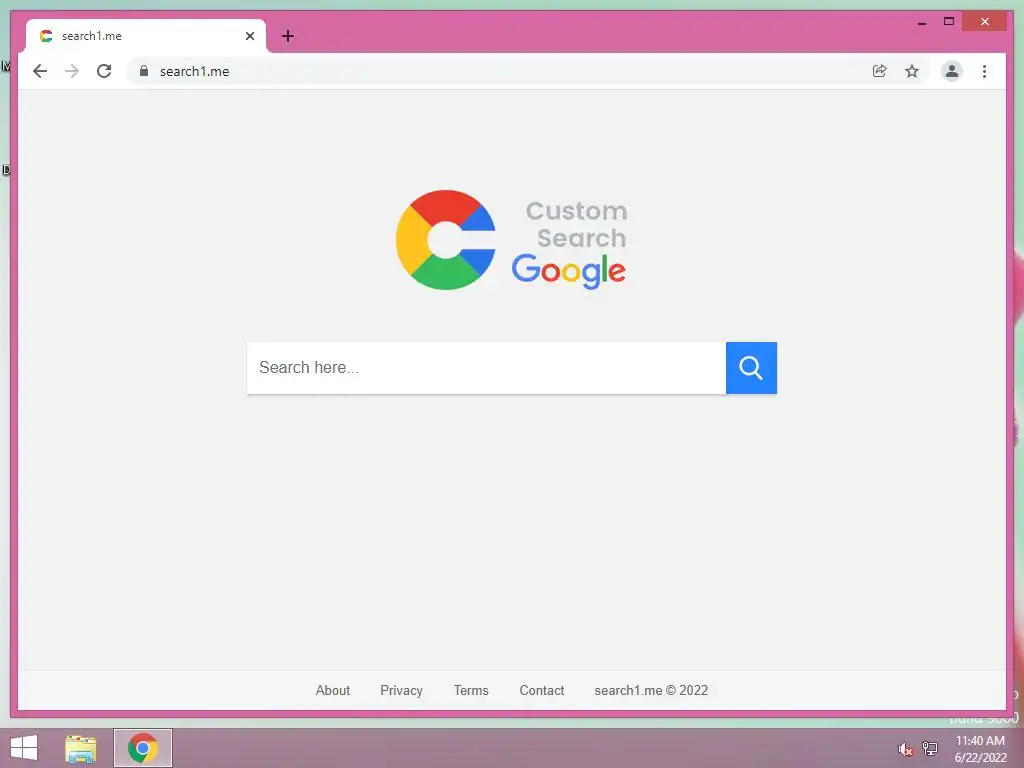Open the clock showing 11:40 AM
Screen dimensions: 1024x768
[x=980, y=749]
